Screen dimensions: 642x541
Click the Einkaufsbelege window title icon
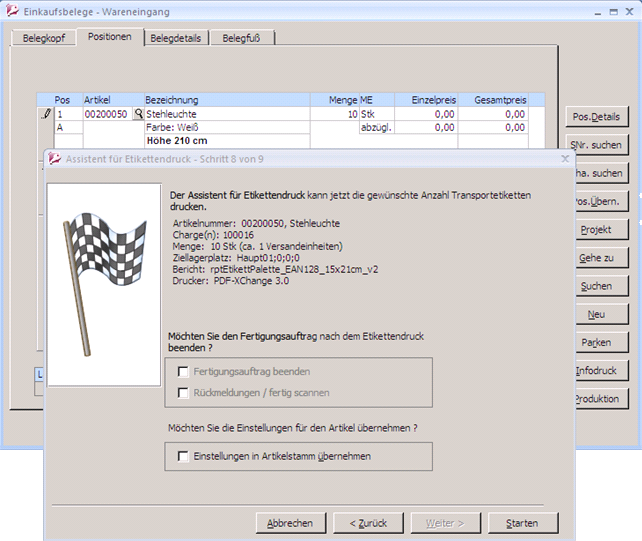(x=12, y=12)
